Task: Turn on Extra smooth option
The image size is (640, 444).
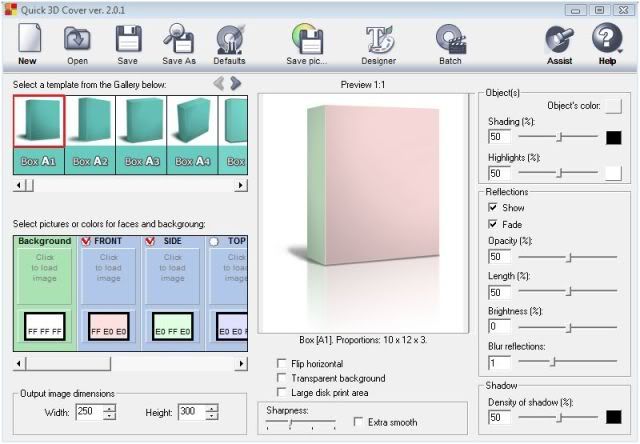Action: click(x=360, y=423)
